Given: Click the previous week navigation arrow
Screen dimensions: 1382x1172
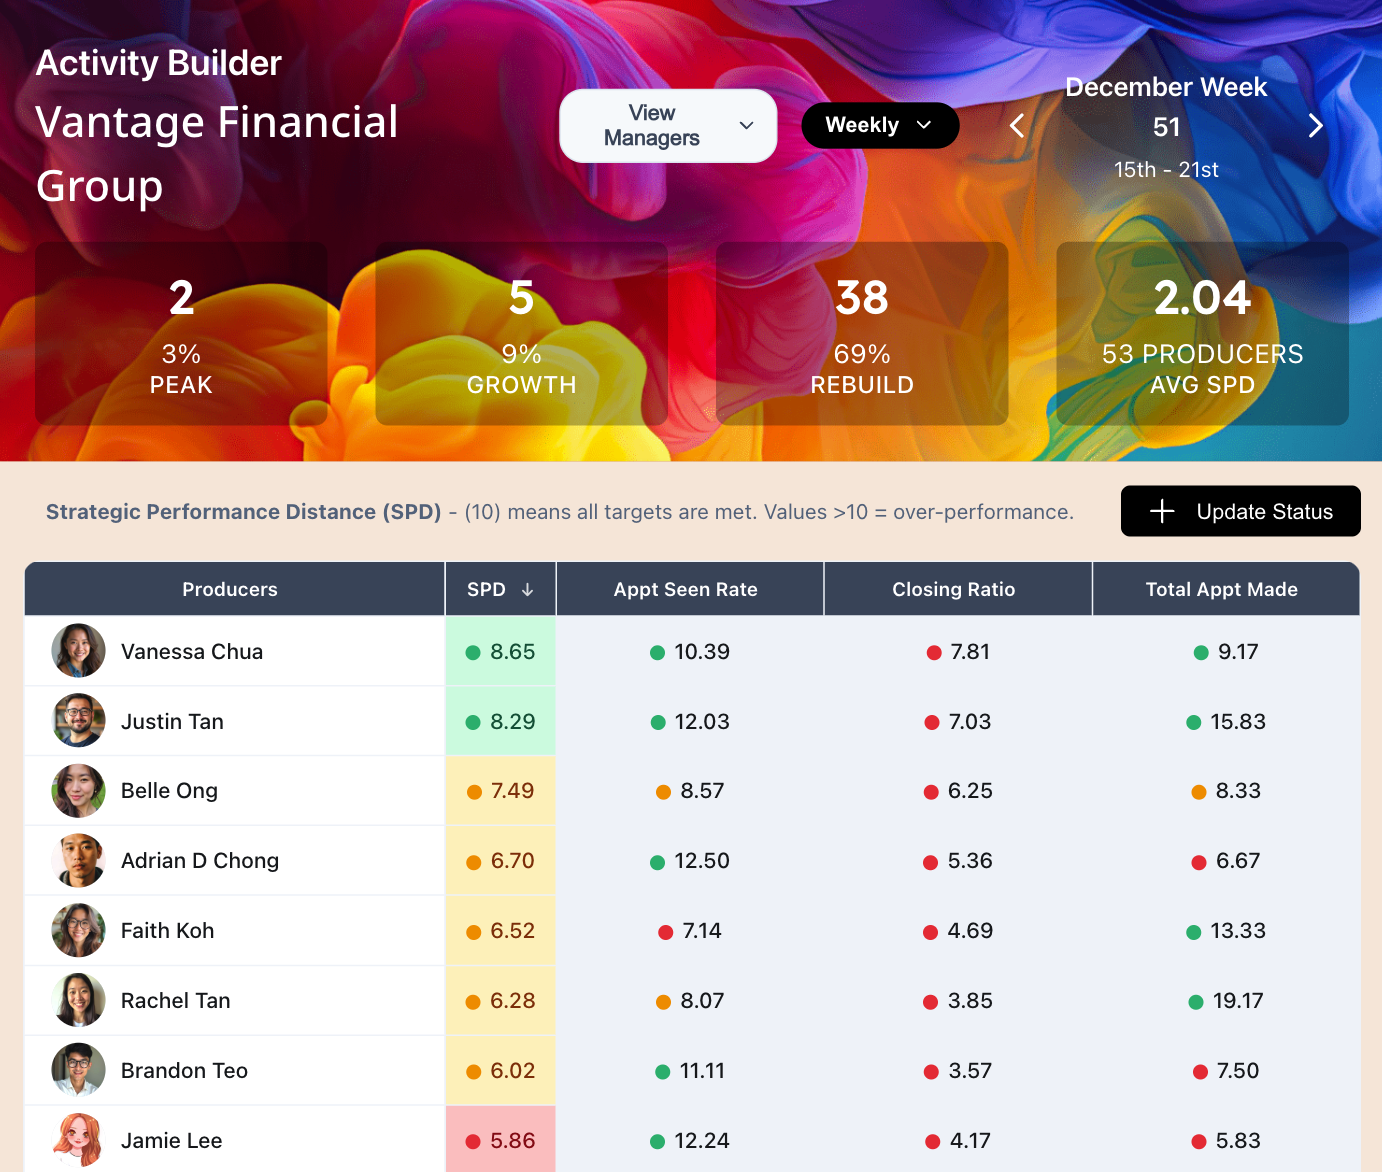Looking at the screenshot, I should 1017,126.
